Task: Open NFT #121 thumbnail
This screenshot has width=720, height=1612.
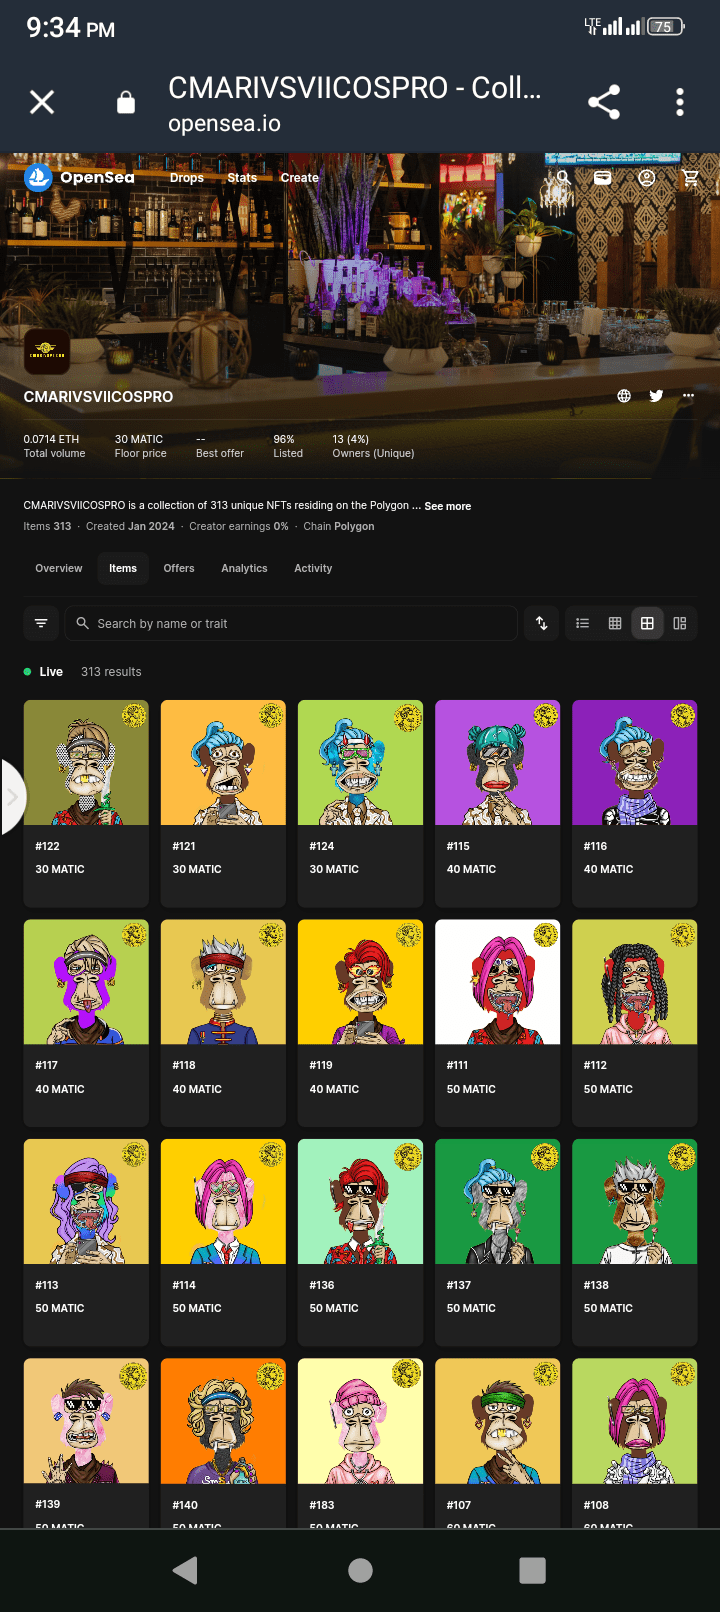Action: [x=223, y=763]
